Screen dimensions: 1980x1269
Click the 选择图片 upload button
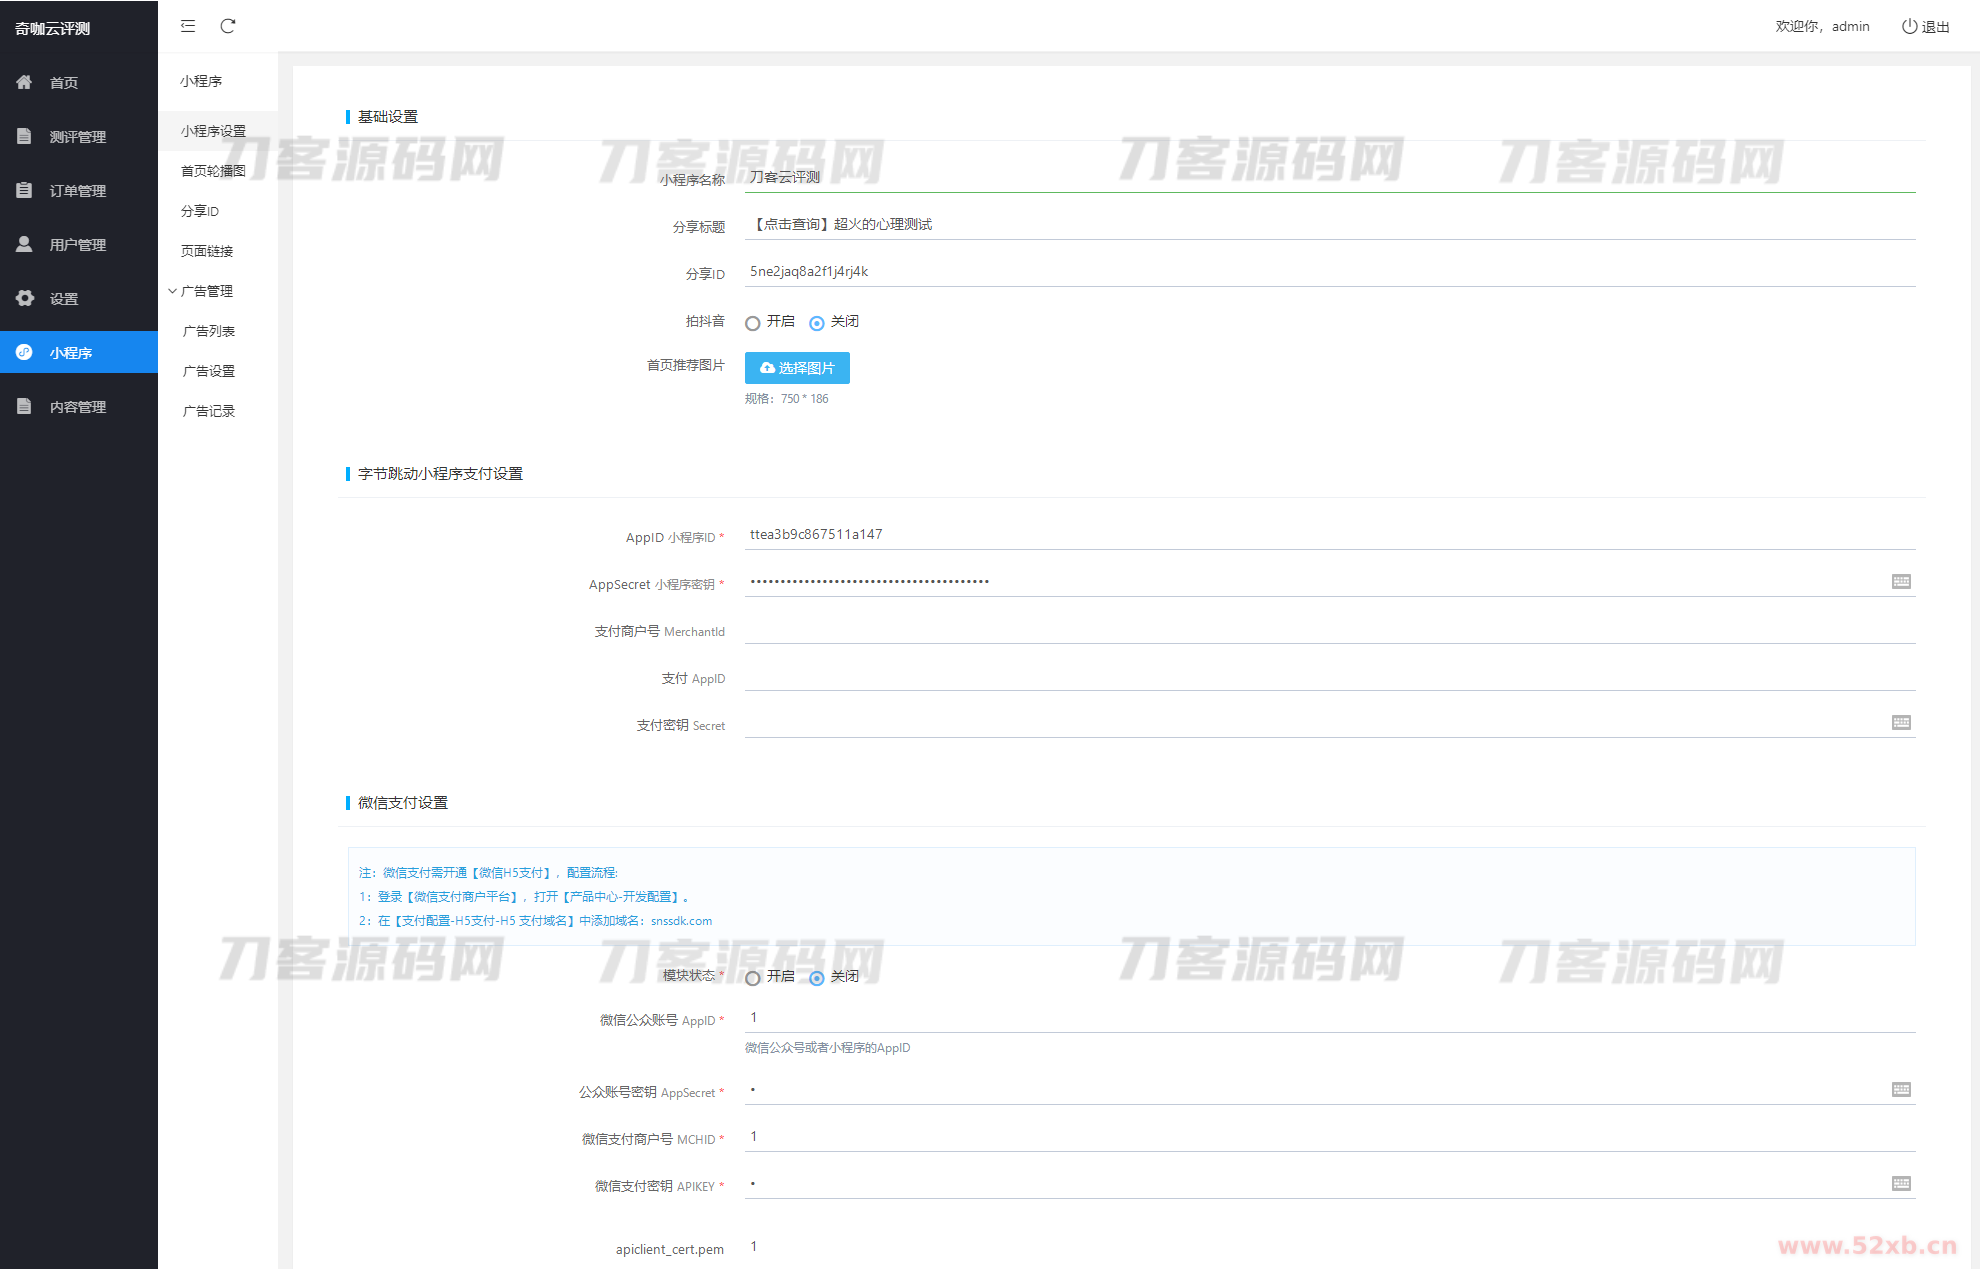pos(797,368)
